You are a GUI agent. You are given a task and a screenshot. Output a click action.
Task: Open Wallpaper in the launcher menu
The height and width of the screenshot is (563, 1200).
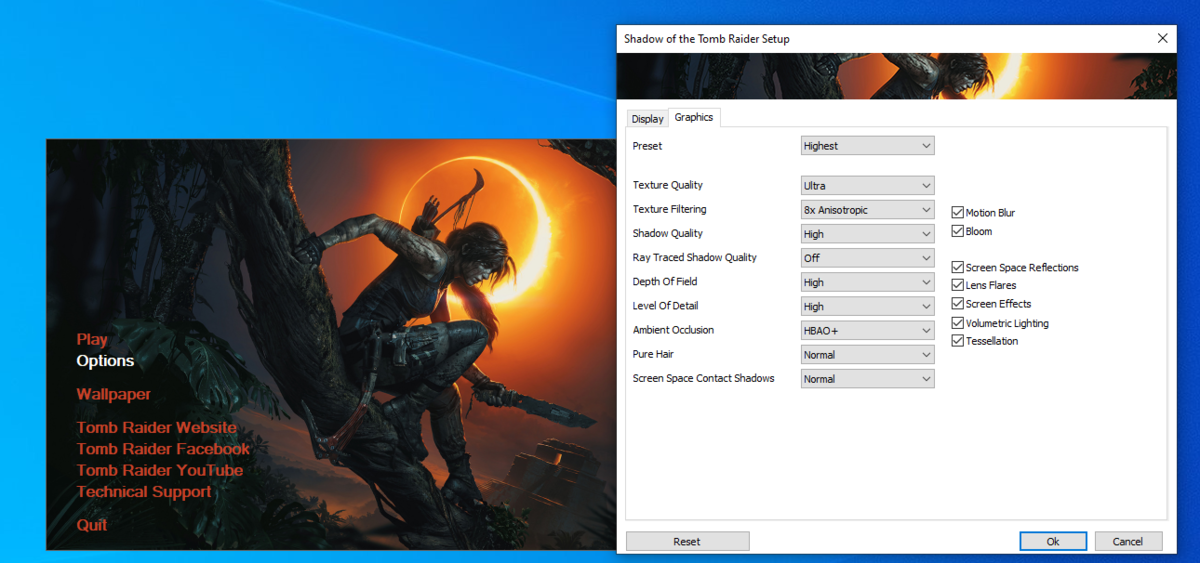click(114, 394)
